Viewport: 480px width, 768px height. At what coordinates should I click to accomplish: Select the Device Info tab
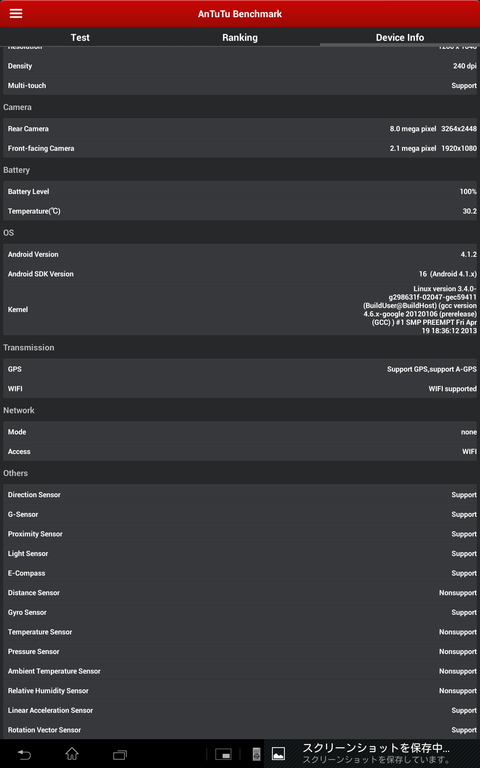click(x=400, y=37)
